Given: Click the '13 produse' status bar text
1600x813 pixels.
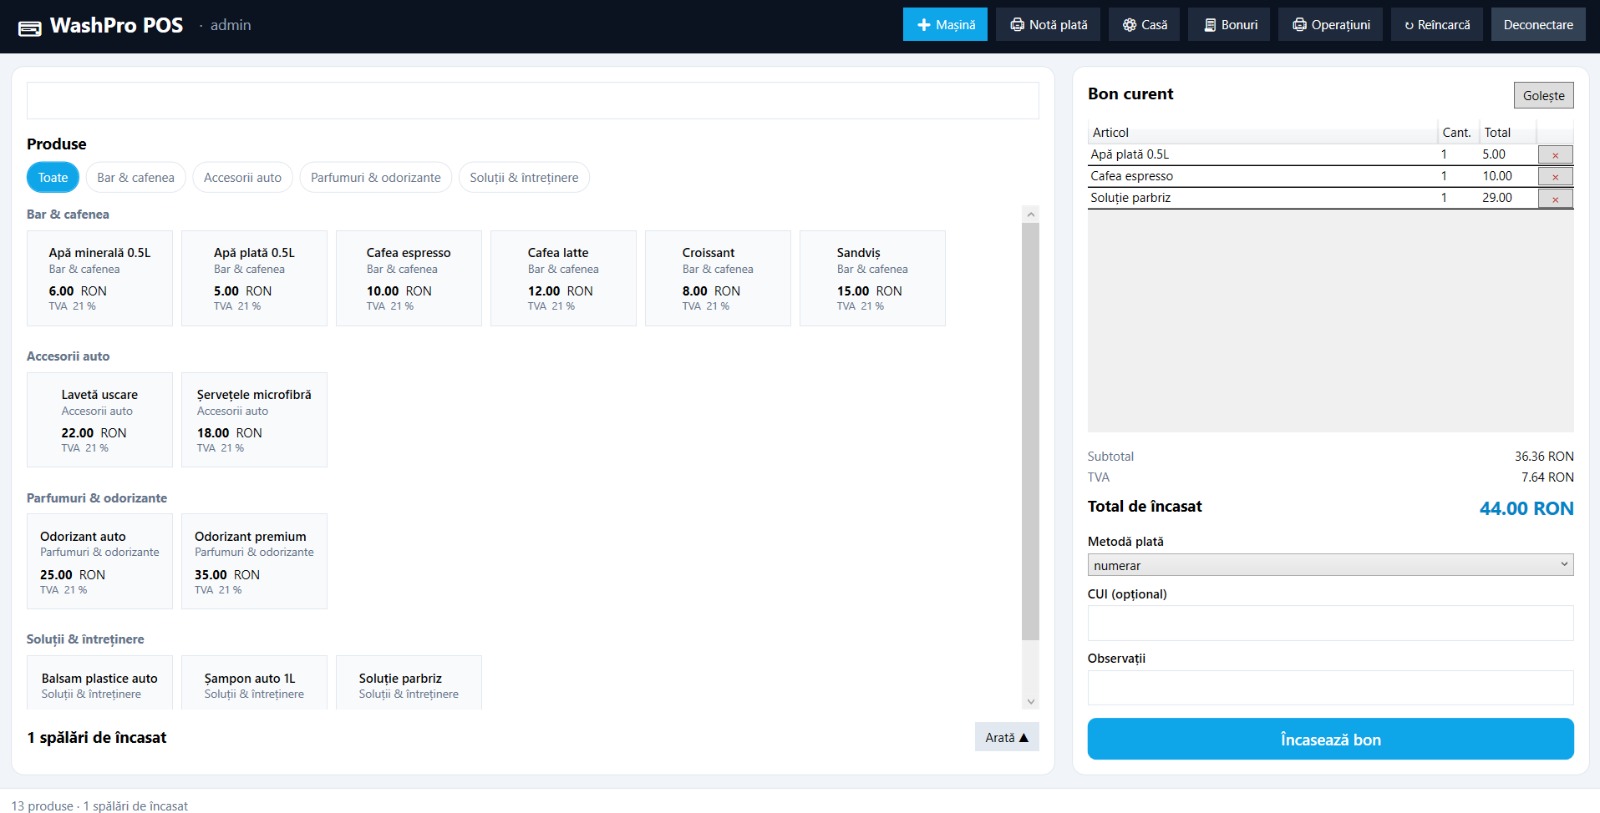Looking at the screenshot, I should coord(42,806).
